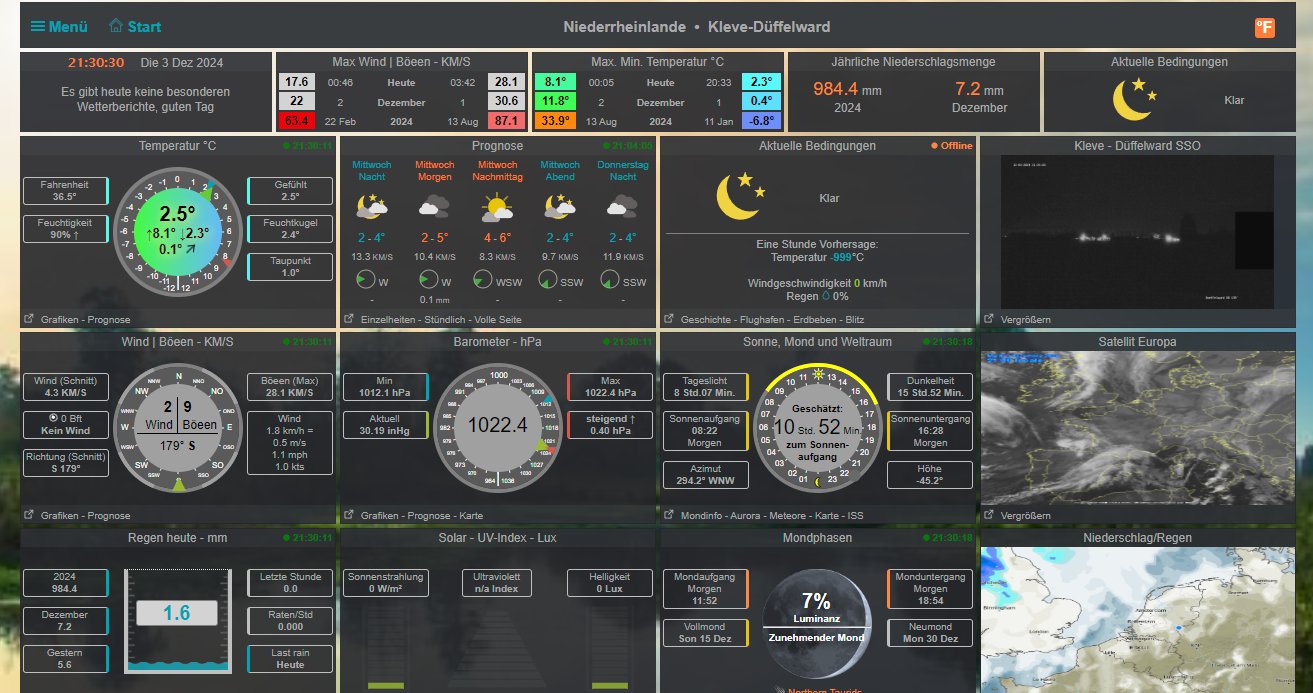Click large moon-and-stars icon above Eine Stunde Vorhersage
Viewport: 1313px width, 693px height.
741,196
